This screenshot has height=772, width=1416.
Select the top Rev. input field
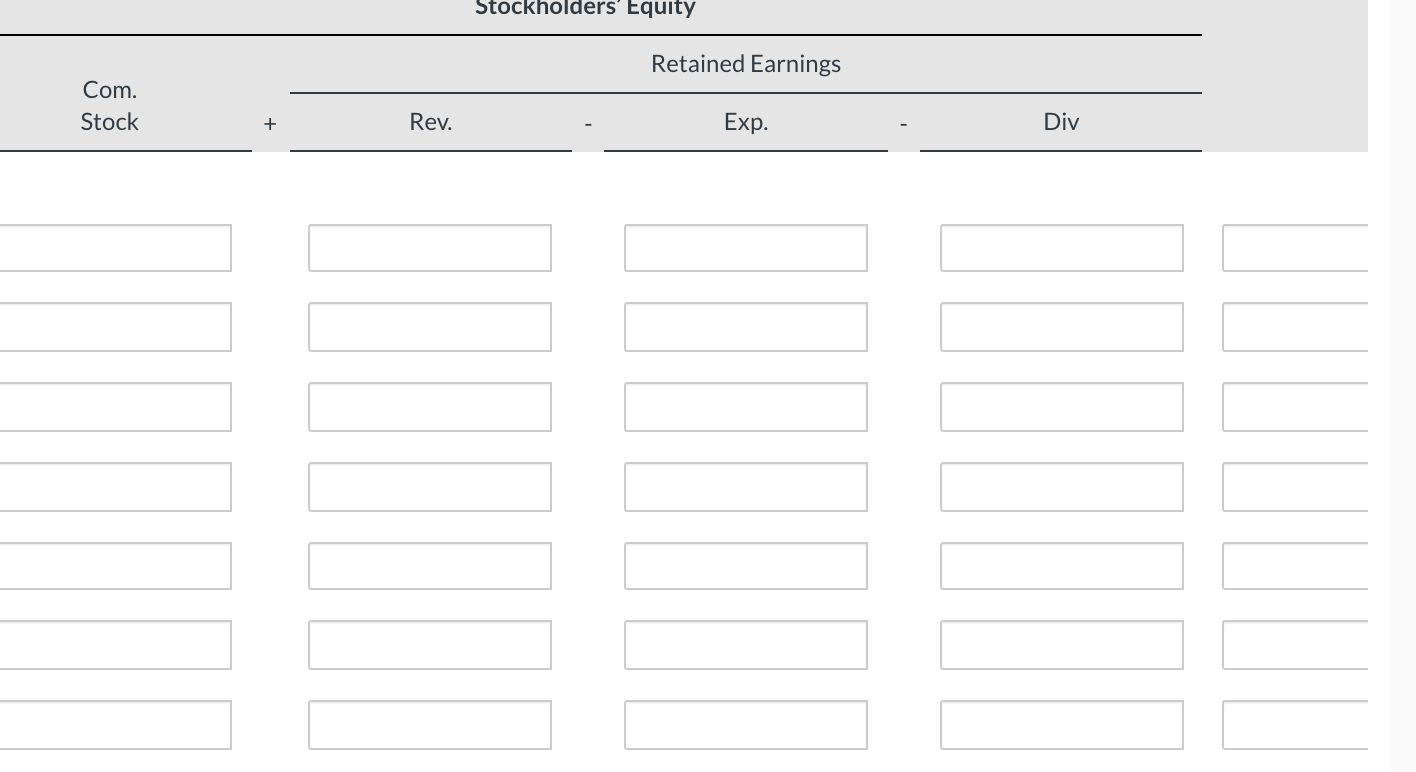tap(430, 247)
